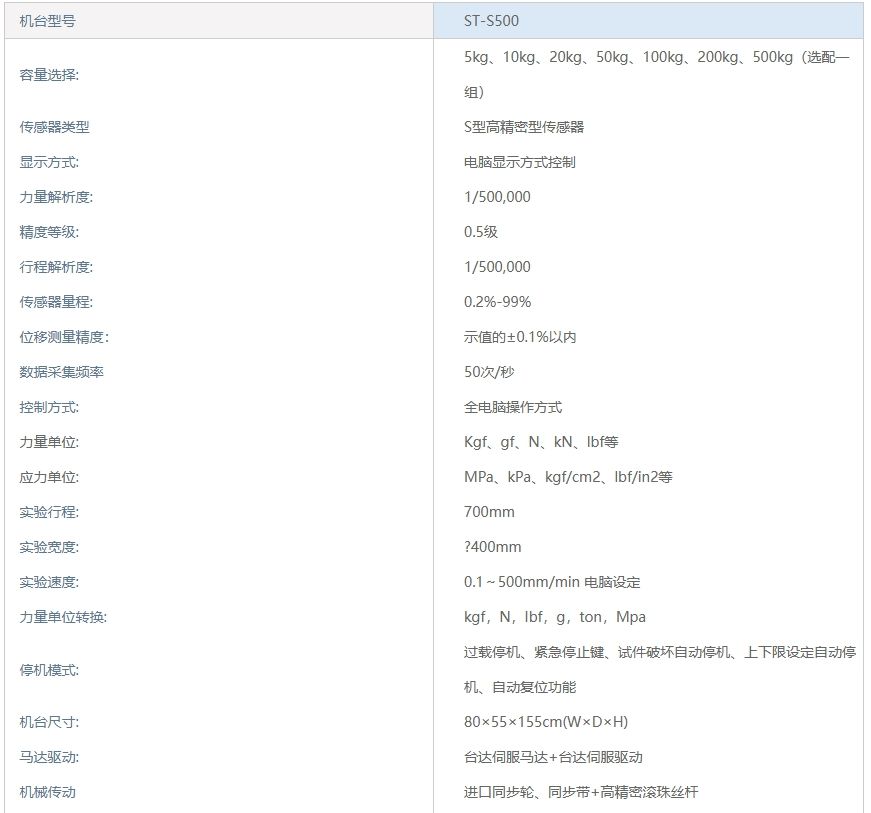Select the 力量解析度 row label
Screen dimensions: 871x813
[56, 197]
